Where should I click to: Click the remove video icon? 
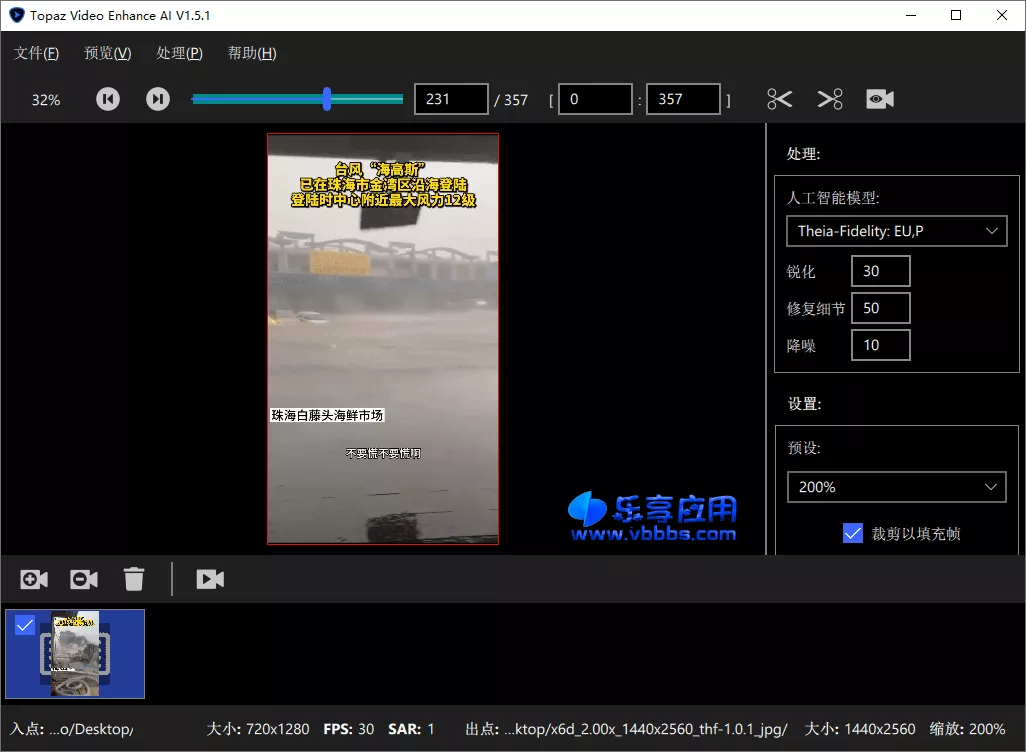point(83,579)
